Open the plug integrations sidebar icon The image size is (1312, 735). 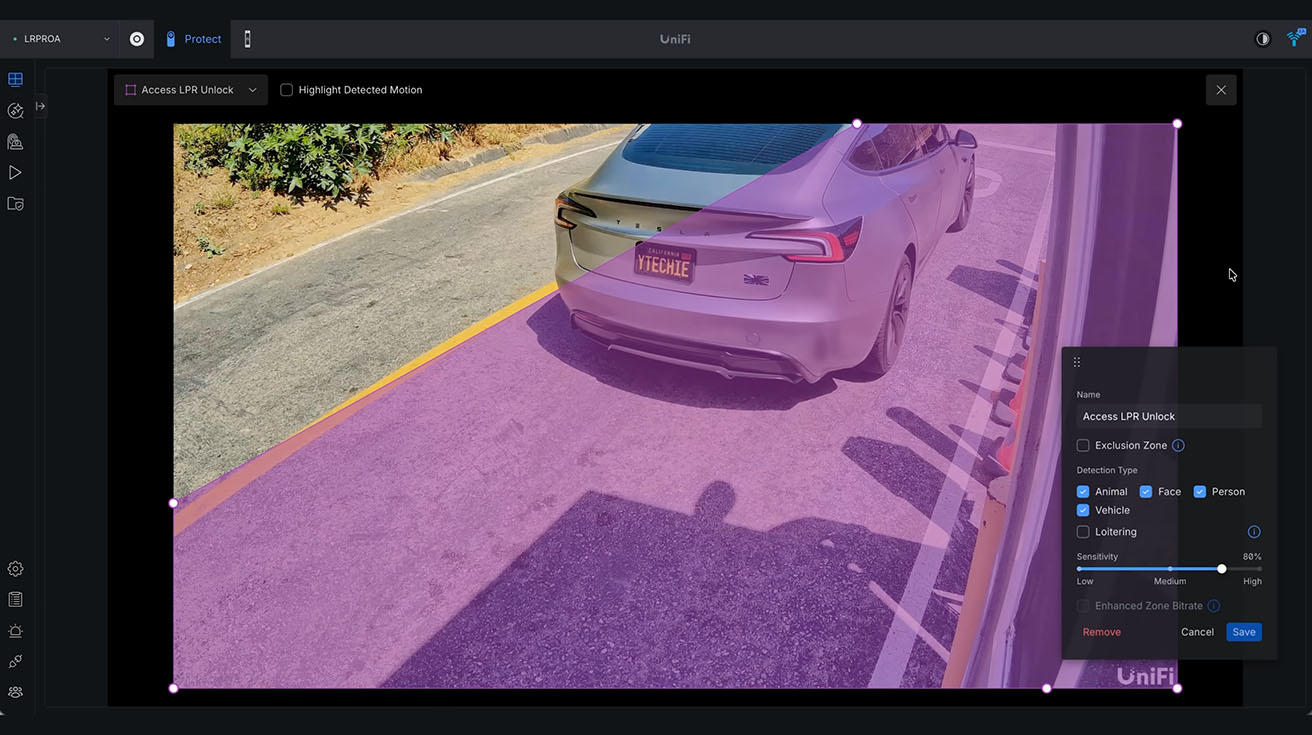(15, 661)
